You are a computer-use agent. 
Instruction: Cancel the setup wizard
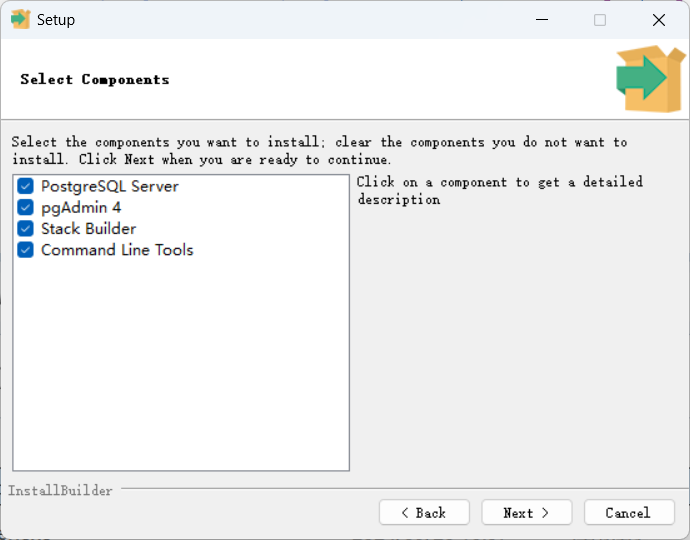pyautogui.click(x=629, y=513)
